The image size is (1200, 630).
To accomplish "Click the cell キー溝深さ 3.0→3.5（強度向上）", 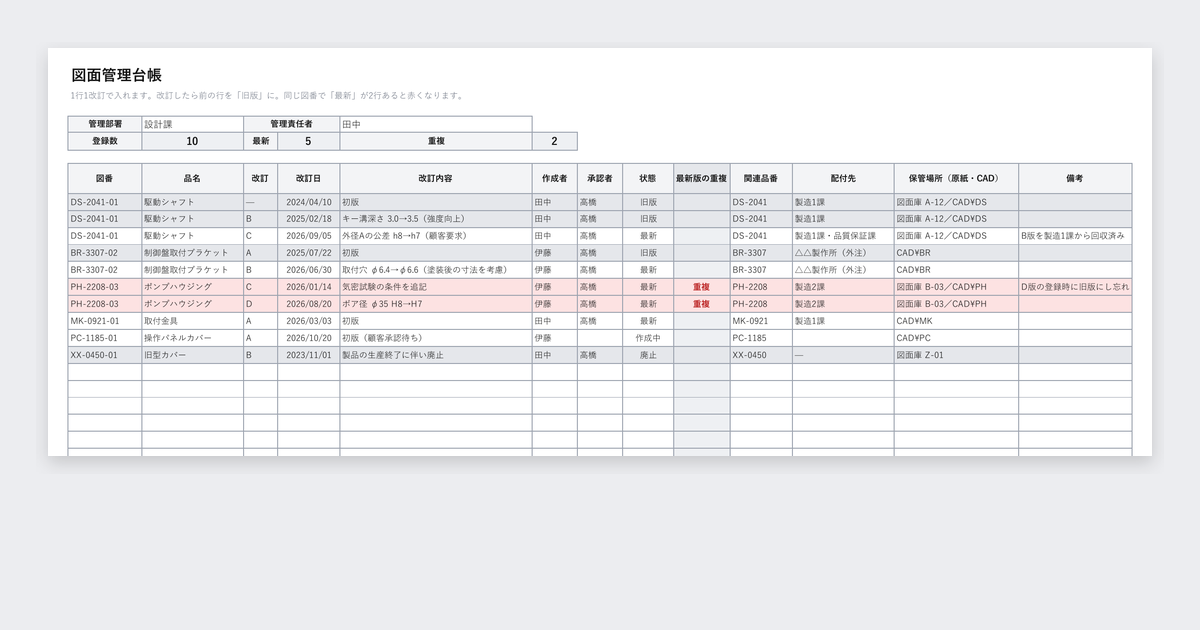I will [x=436, y=219].
